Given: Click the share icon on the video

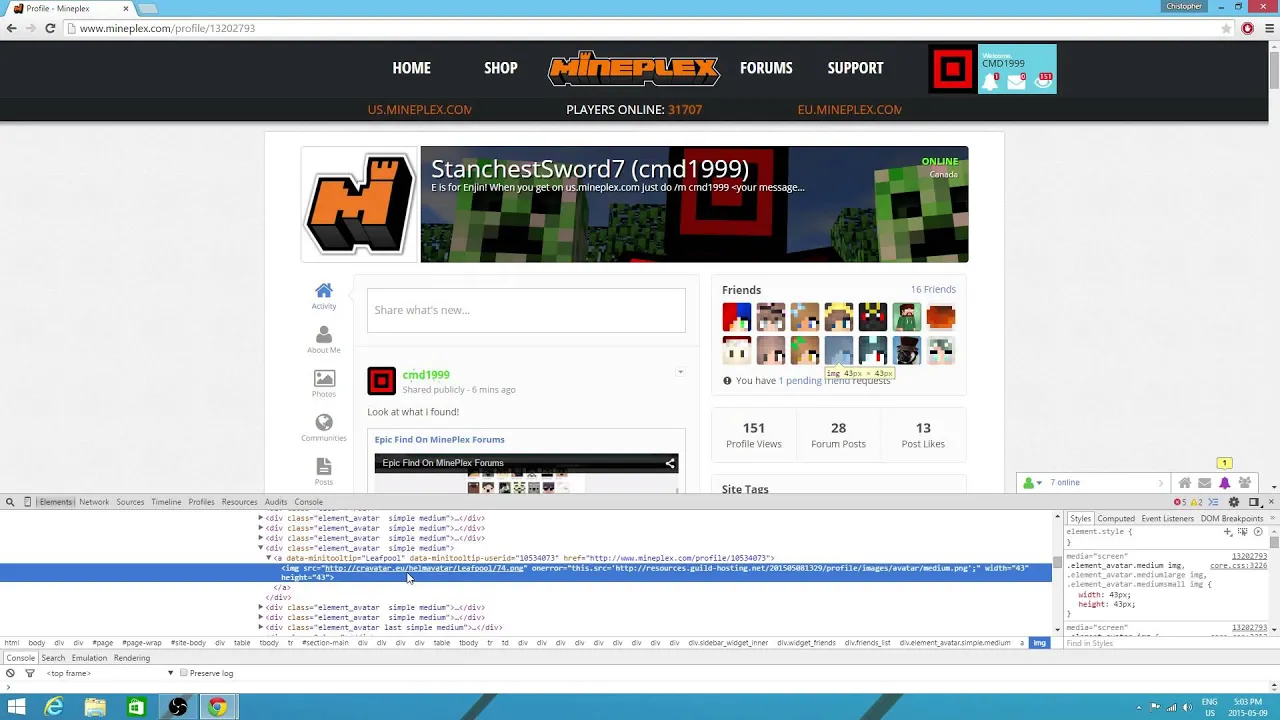Looking at the screenshot, I should click(670, 463).
